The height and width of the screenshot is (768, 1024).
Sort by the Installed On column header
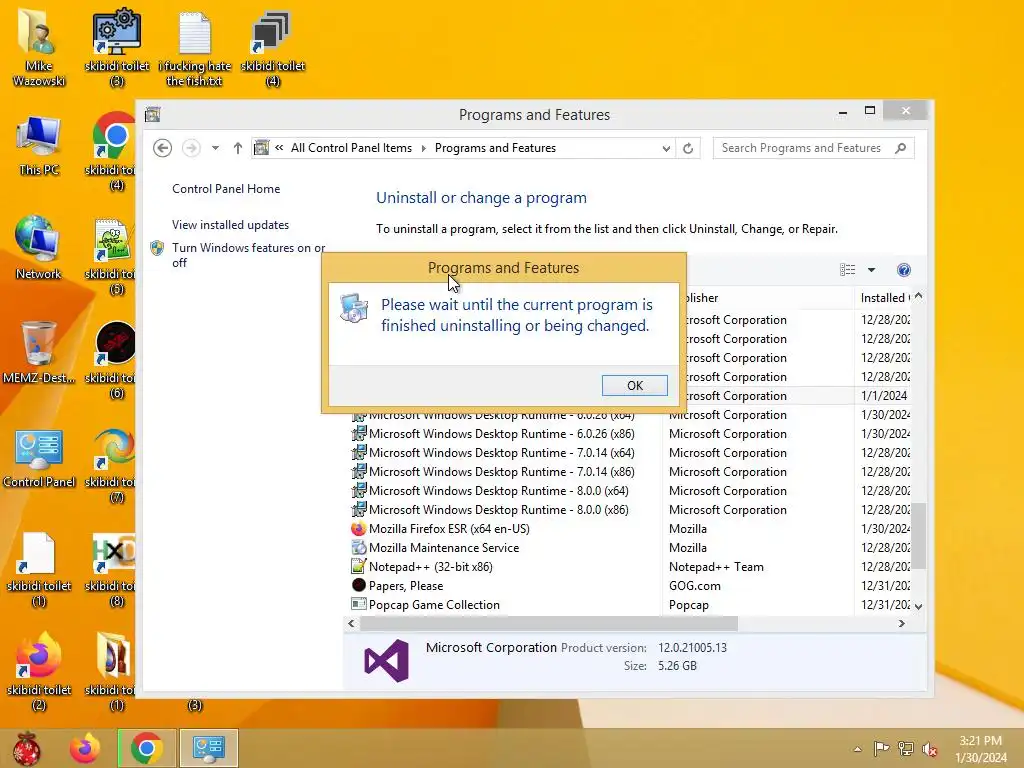click(x=884, y=298)
